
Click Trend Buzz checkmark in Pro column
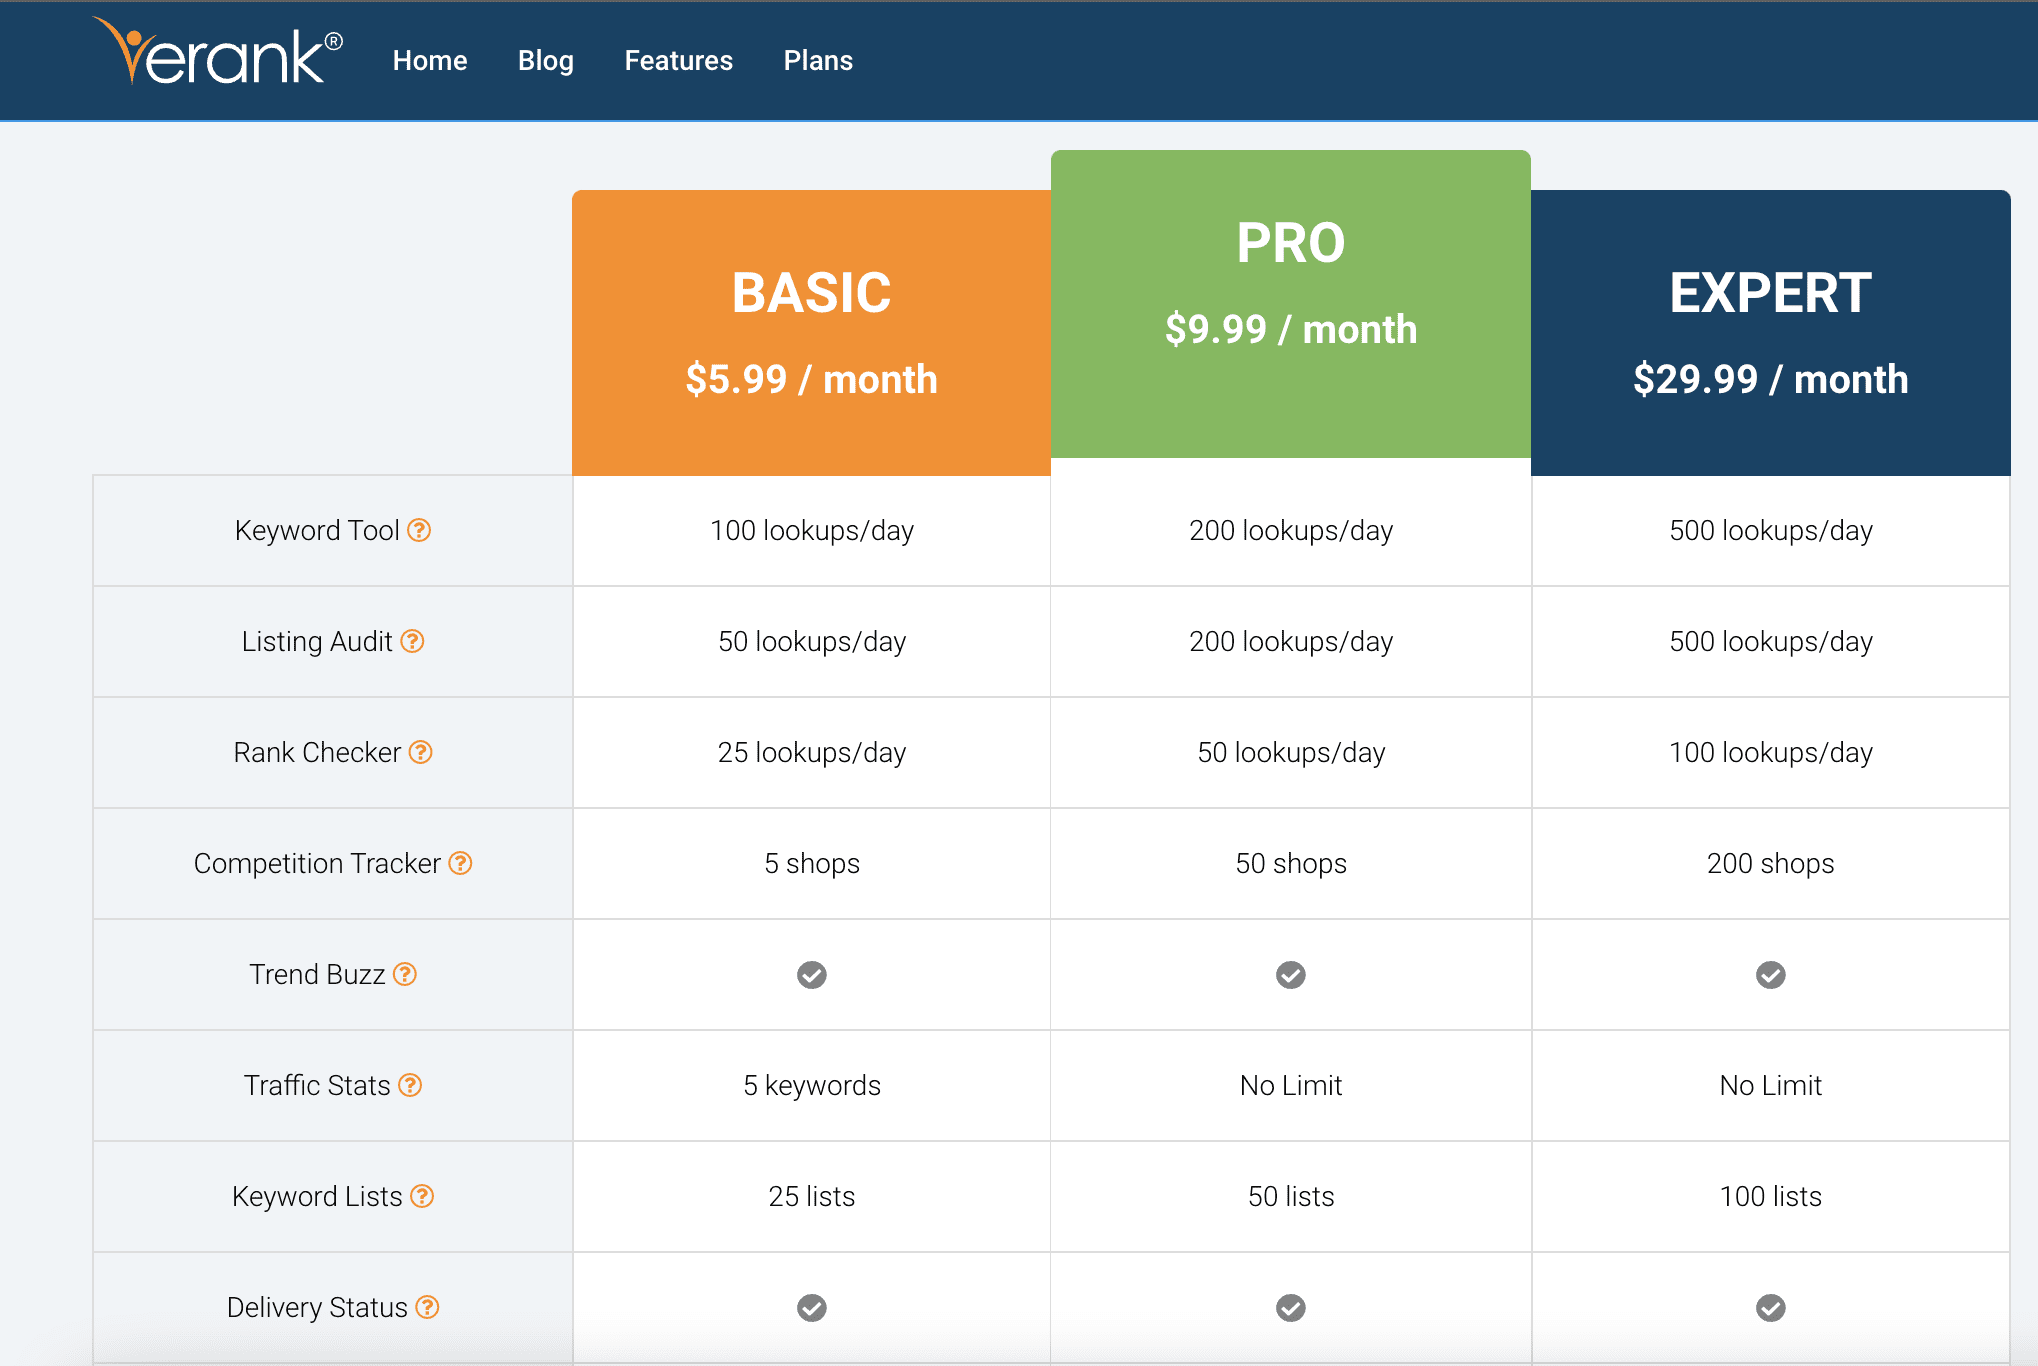click(x=1291, y=975)
